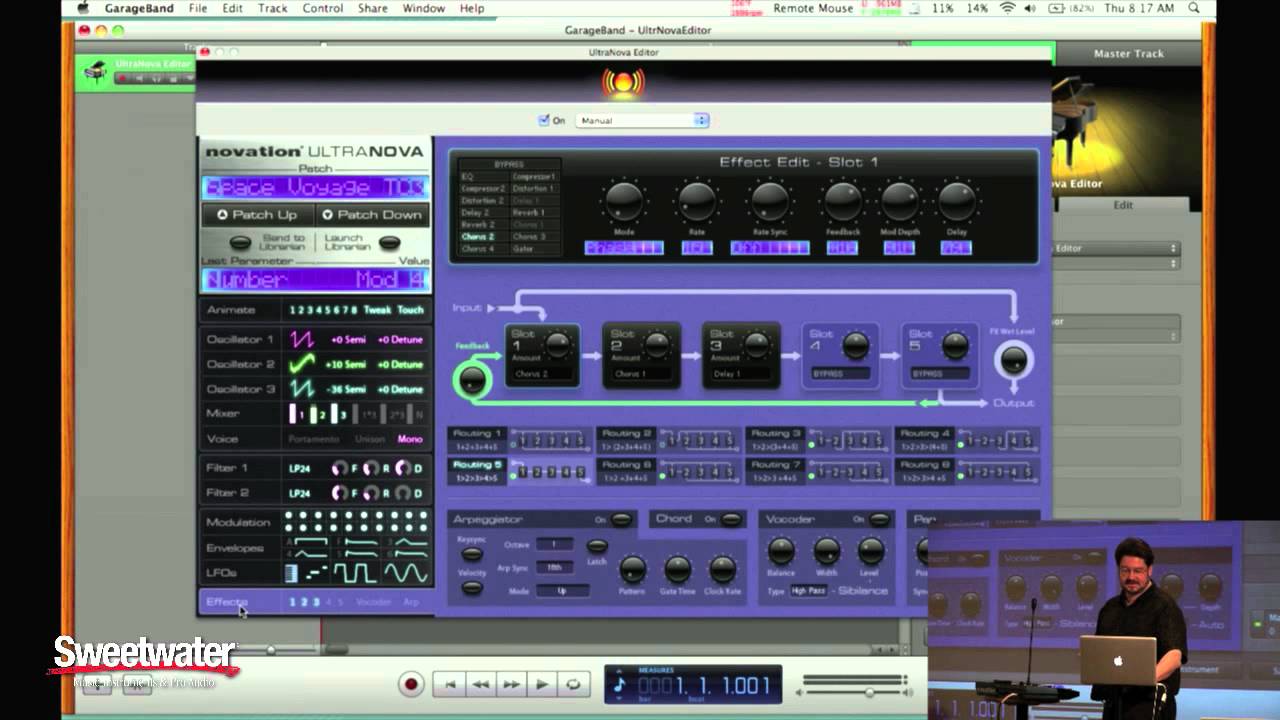Open the File menu
The image size is (1280, 720).
pos(198,8)
